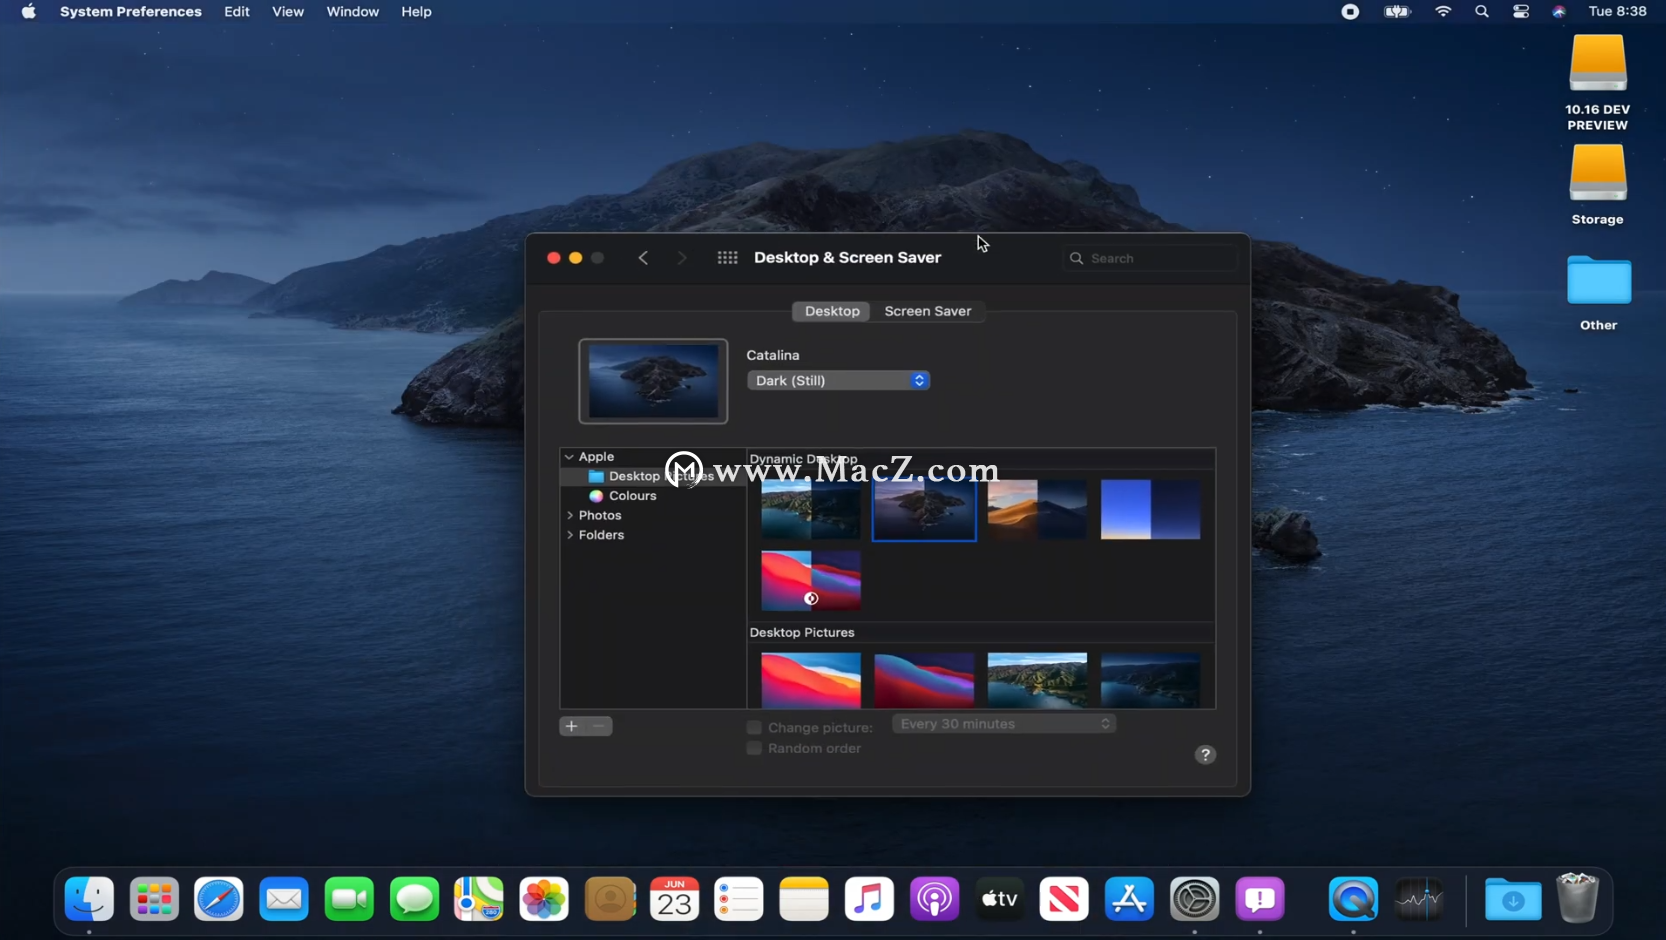1666x940 pixels.
Task: Open FaceTime from the Dock
Action: pos(349,899)
